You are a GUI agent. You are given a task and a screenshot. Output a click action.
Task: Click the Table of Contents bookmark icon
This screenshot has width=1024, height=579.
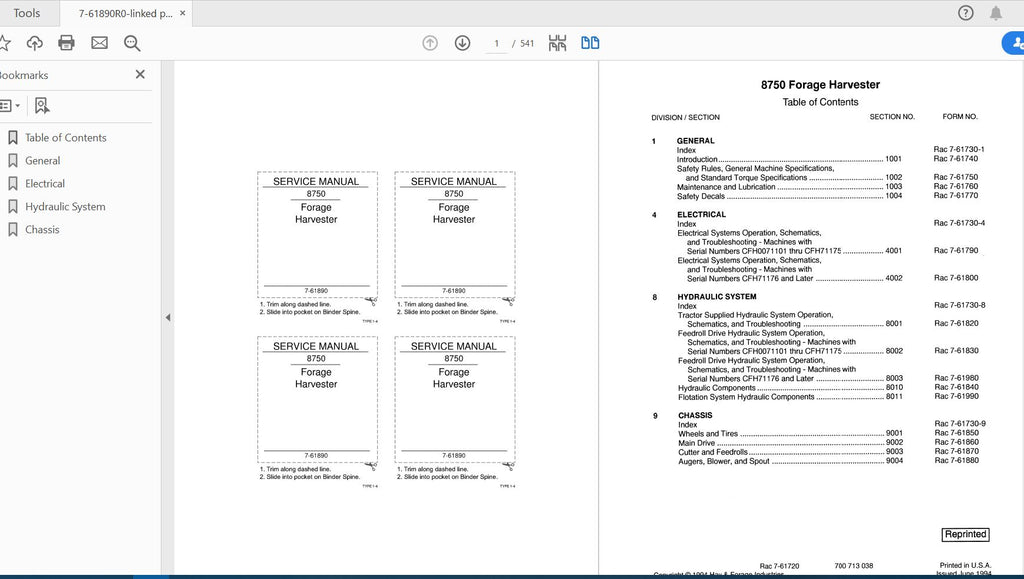pos(12,138)
